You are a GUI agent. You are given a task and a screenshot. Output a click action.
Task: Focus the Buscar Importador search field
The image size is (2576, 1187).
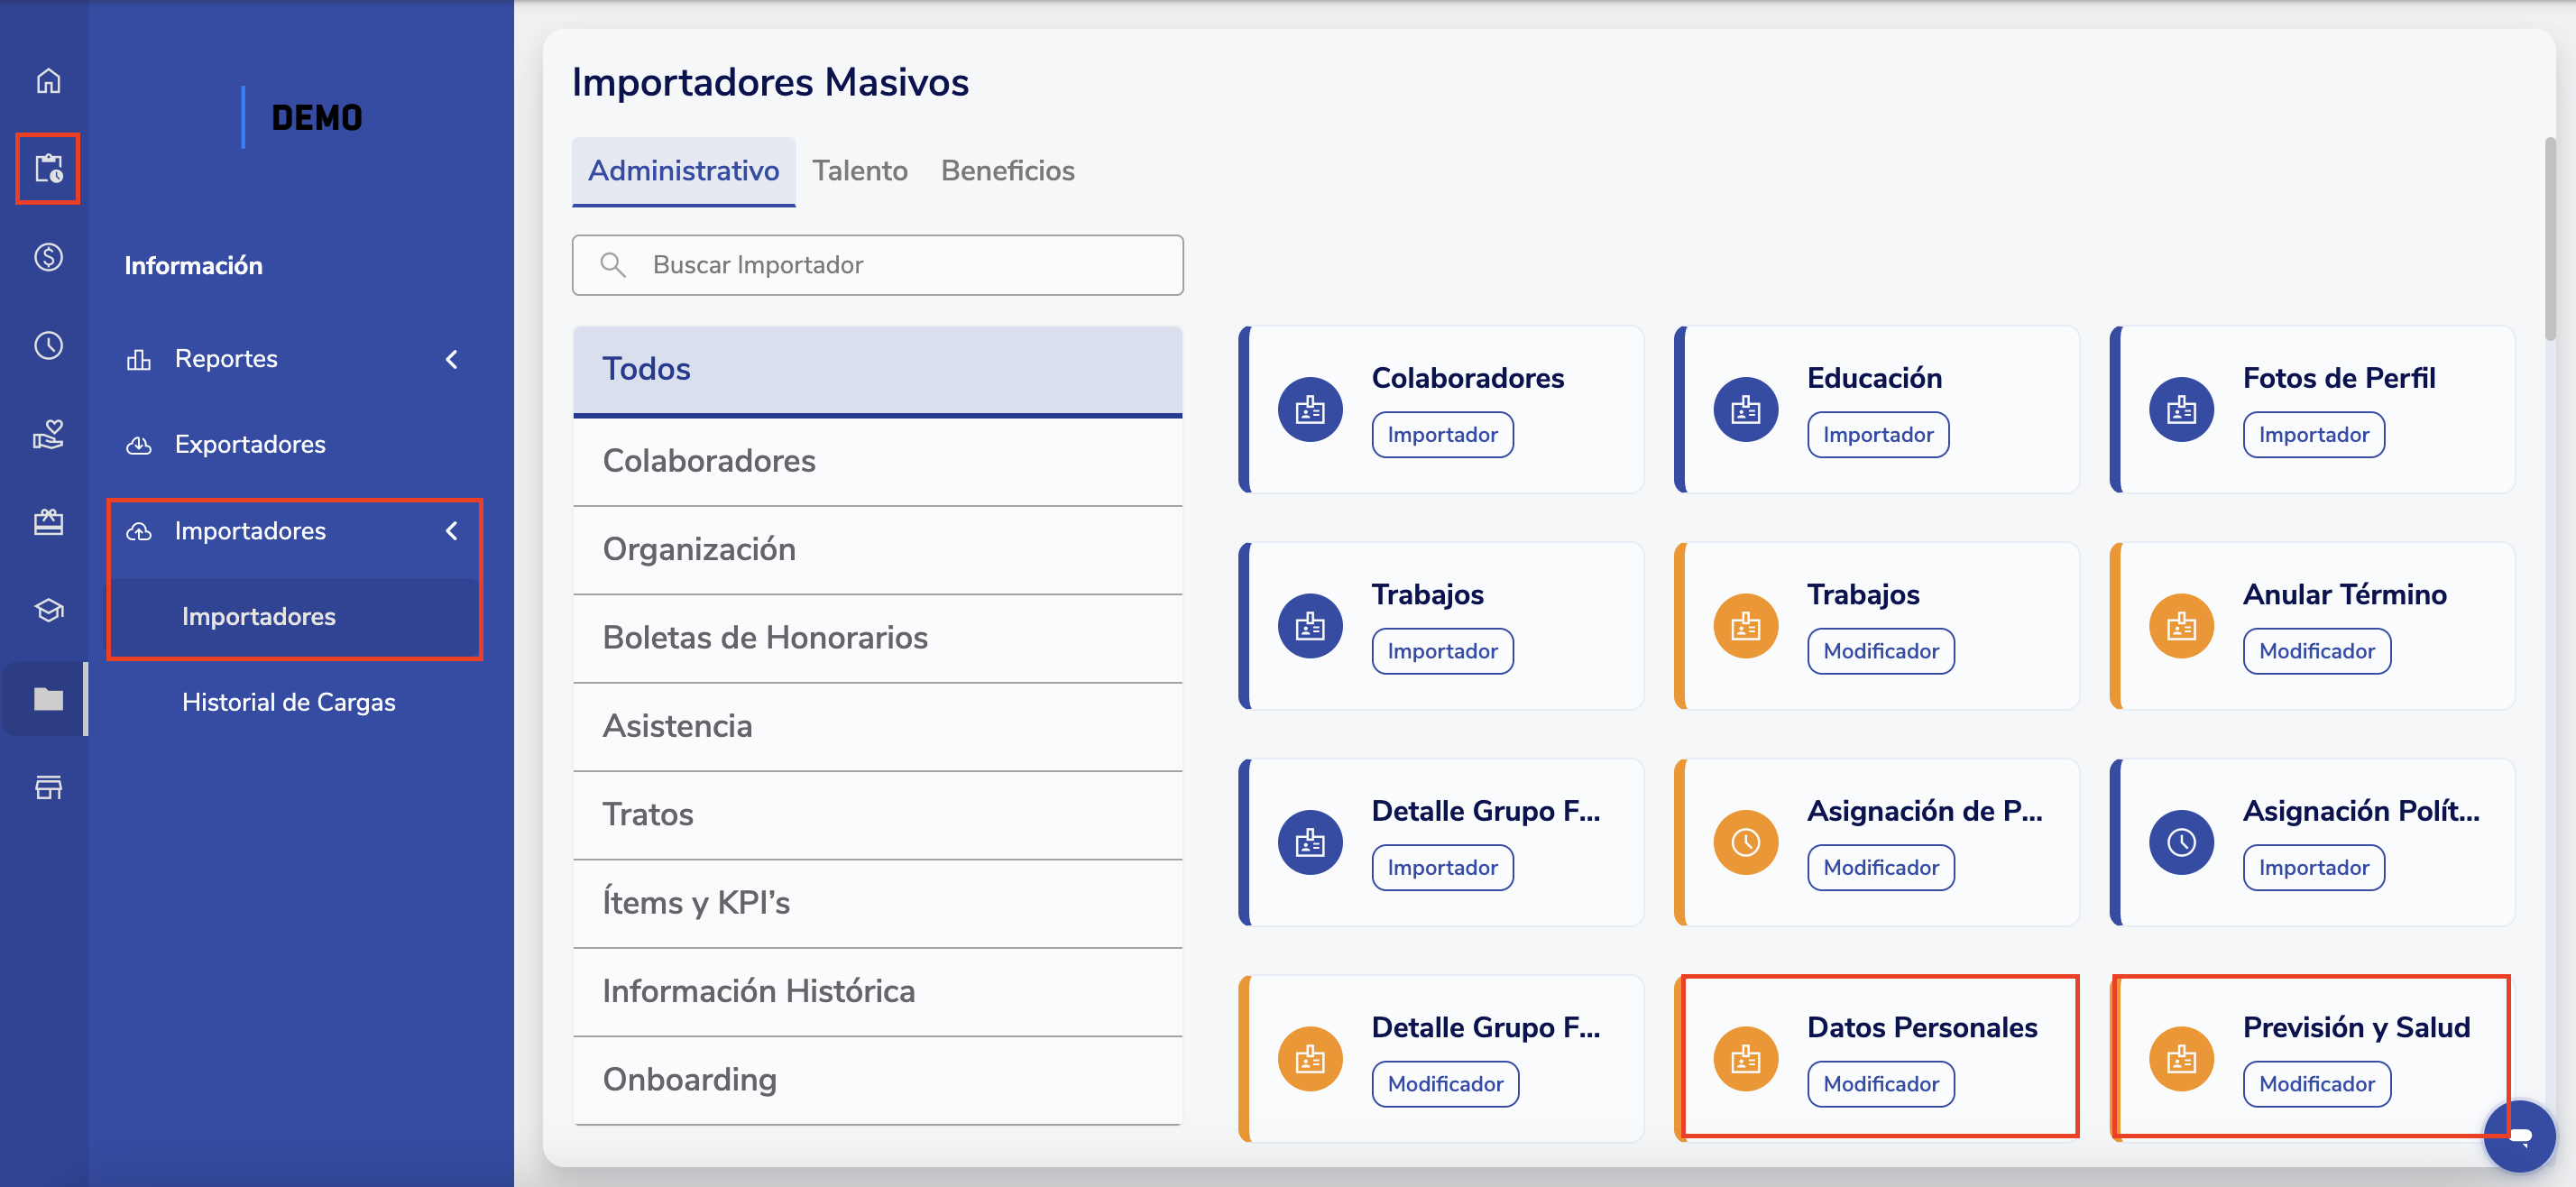click(x=877, y=265)
